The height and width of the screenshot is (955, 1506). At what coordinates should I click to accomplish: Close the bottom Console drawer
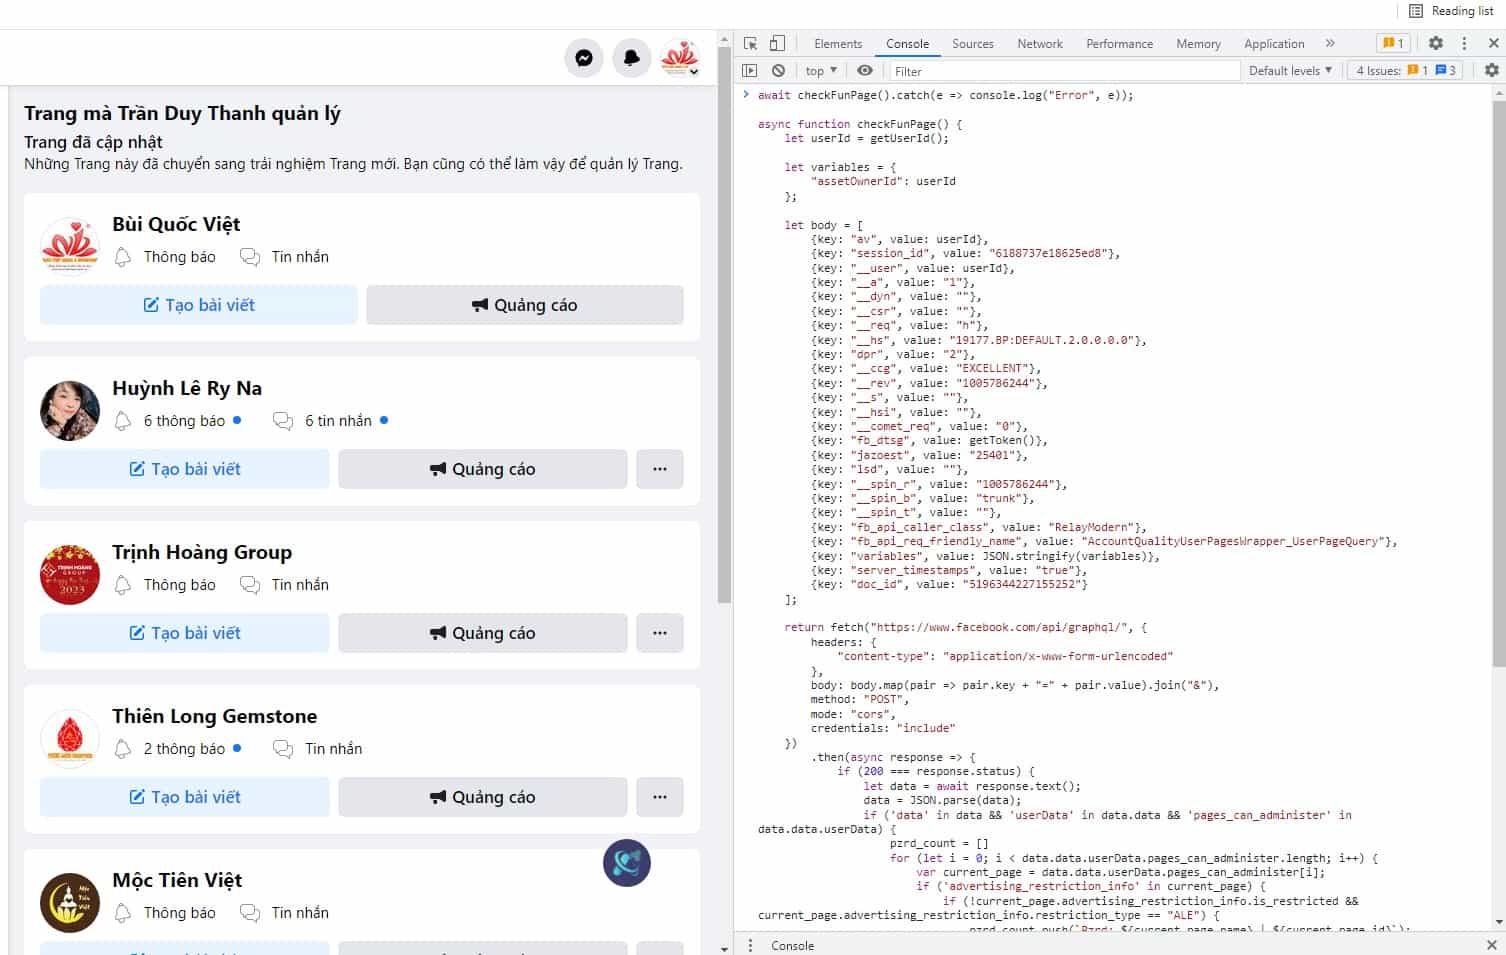[1492, 945]
